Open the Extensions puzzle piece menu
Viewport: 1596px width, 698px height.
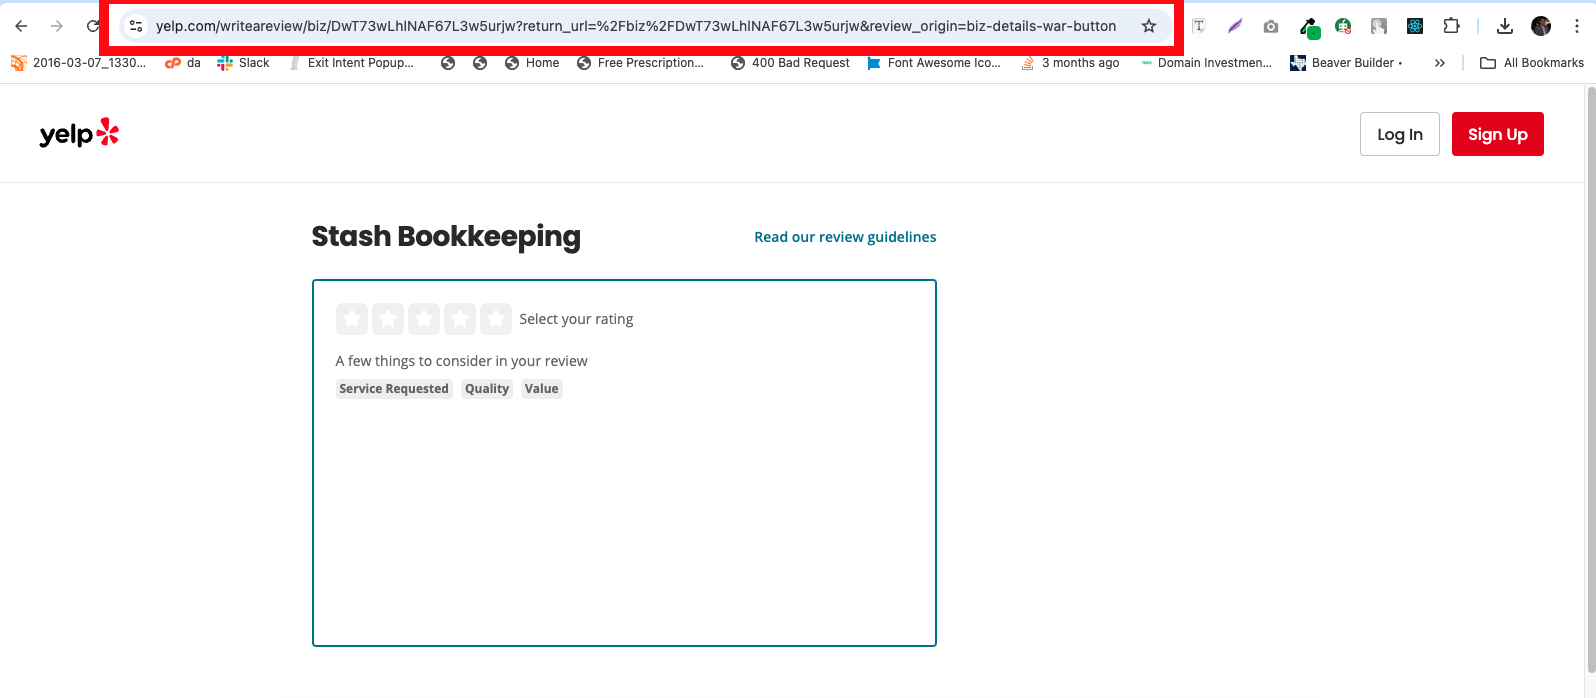1451,27
